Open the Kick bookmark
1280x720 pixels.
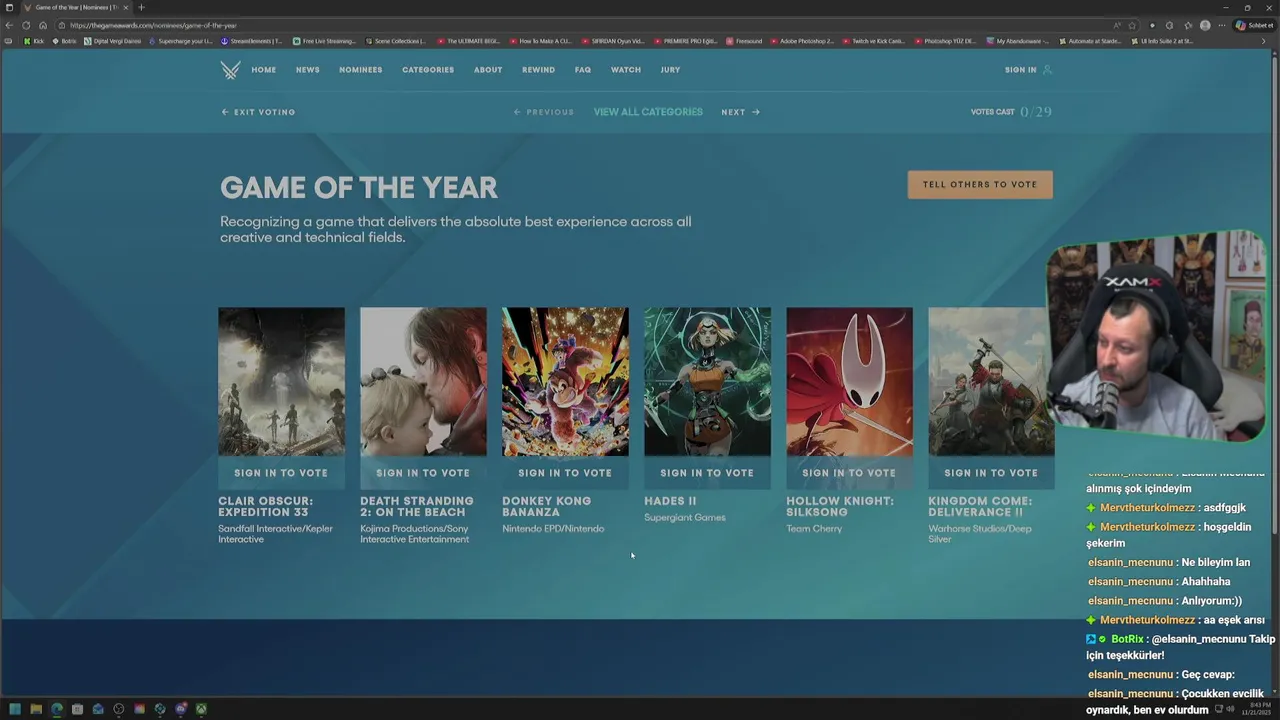[34, 41]
